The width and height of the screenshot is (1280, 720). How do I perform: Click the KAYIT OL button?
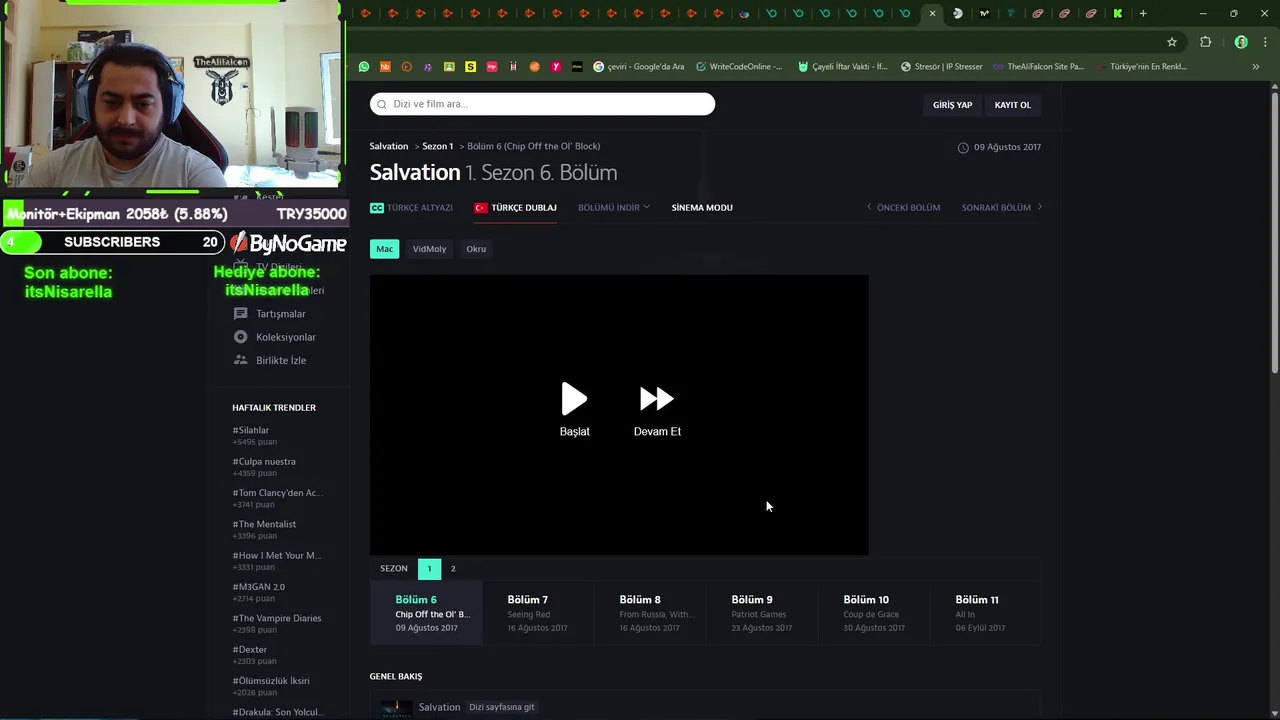click(1012, 105)
